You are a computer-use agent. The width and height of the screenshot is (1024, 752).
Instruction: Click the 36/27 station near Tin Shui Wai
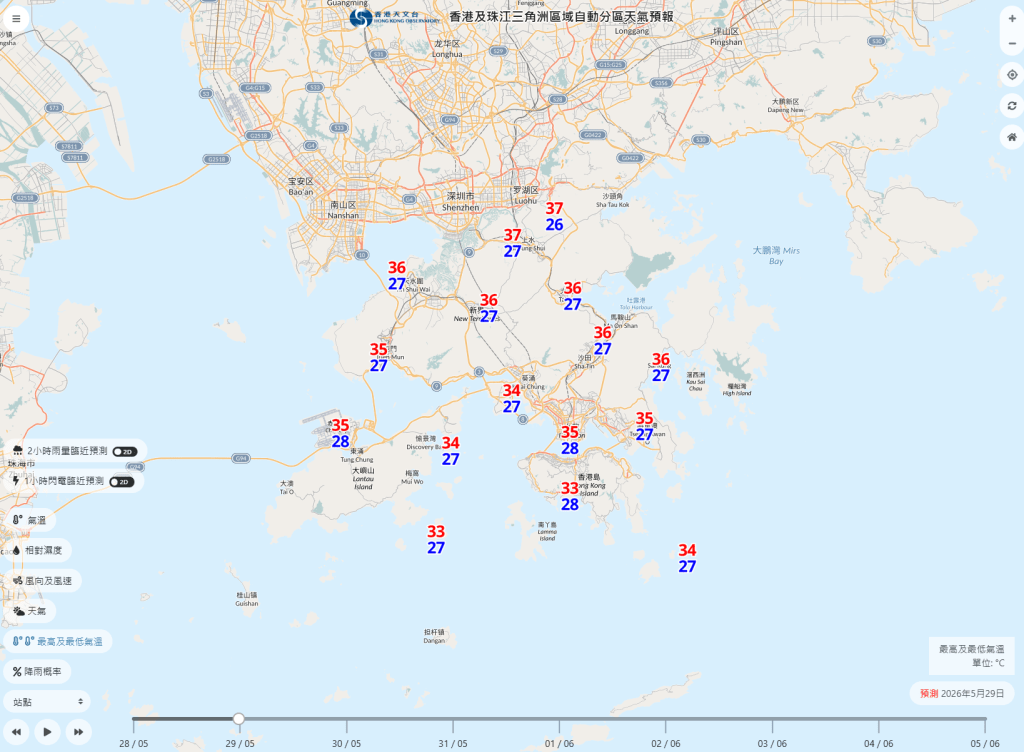397,275
